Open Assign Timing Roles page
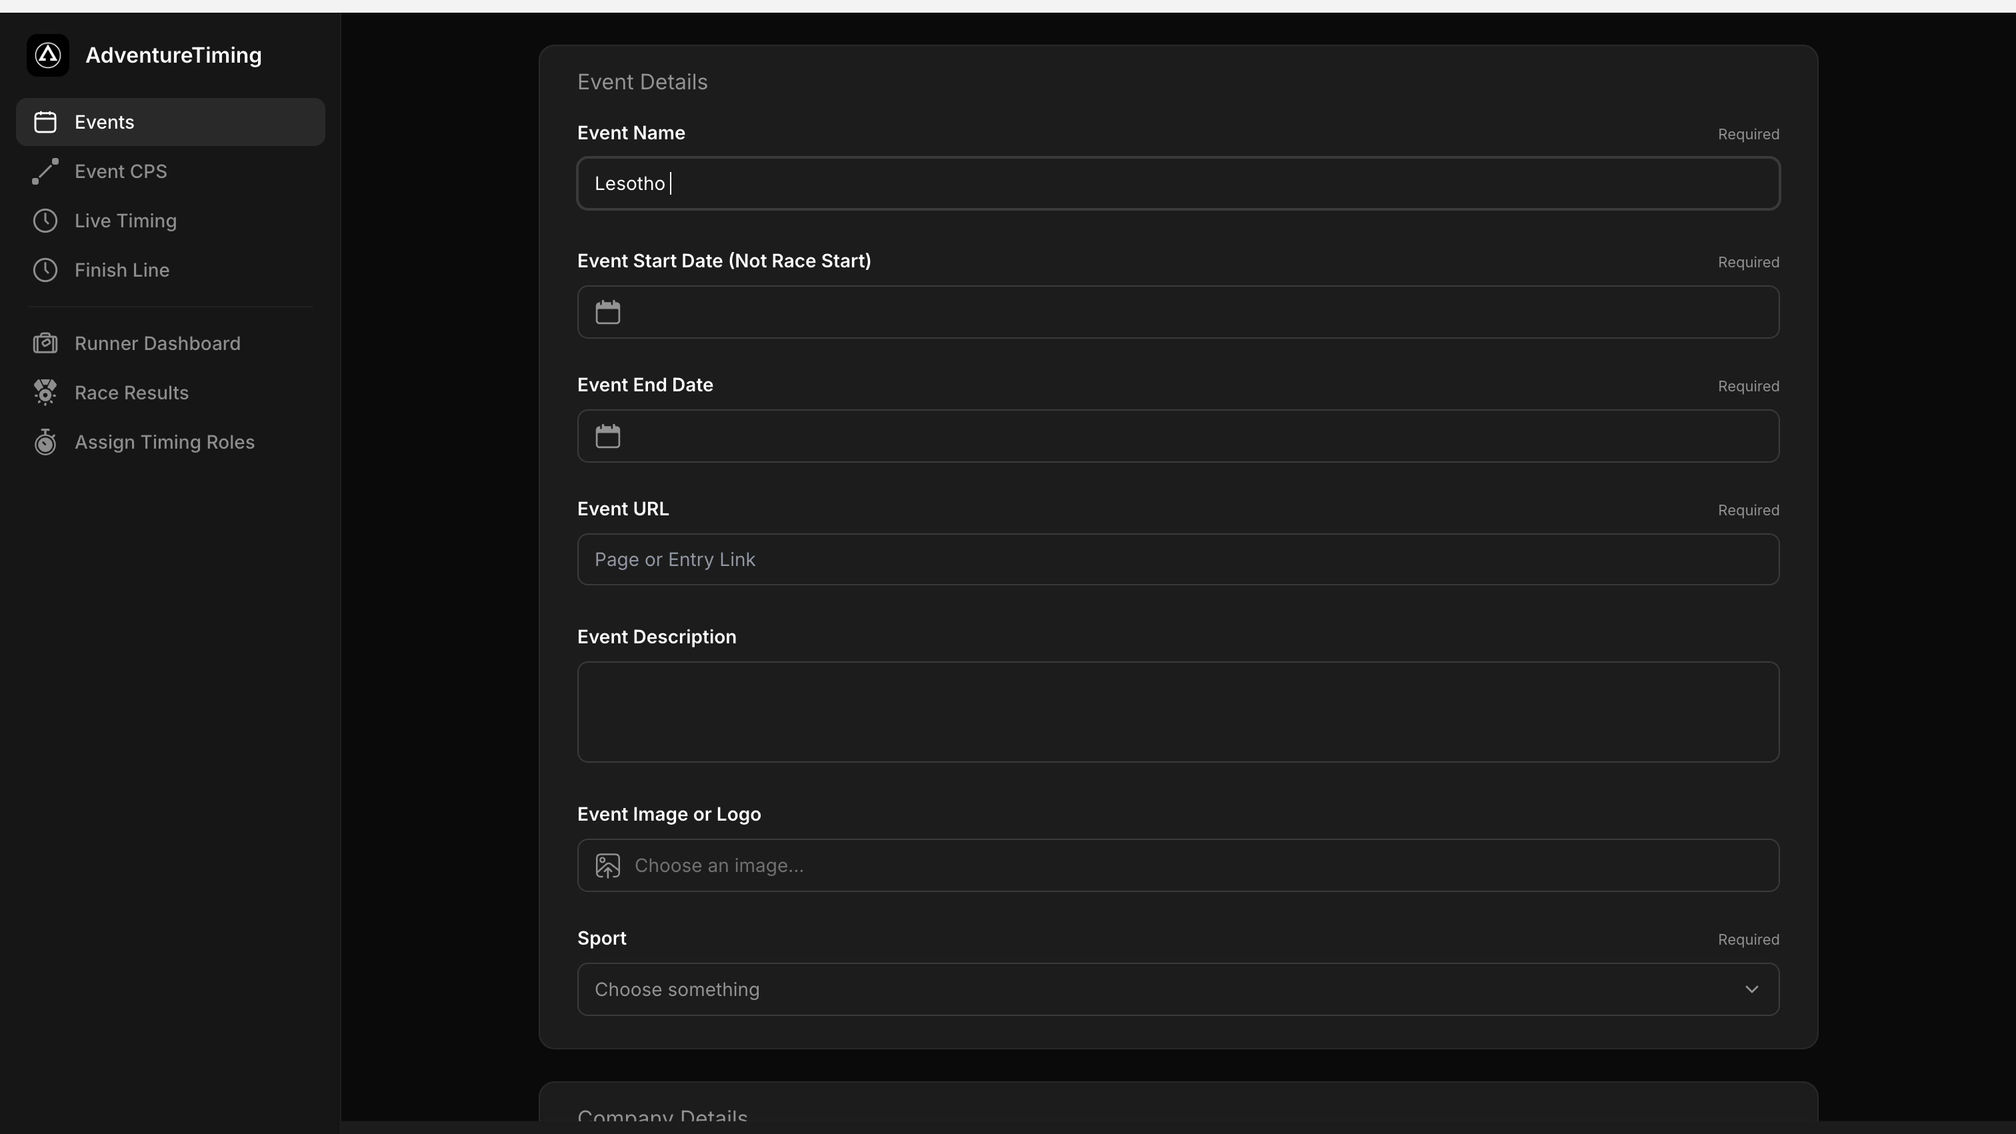Viewport: 2016px width, 1134px height. 164,442
